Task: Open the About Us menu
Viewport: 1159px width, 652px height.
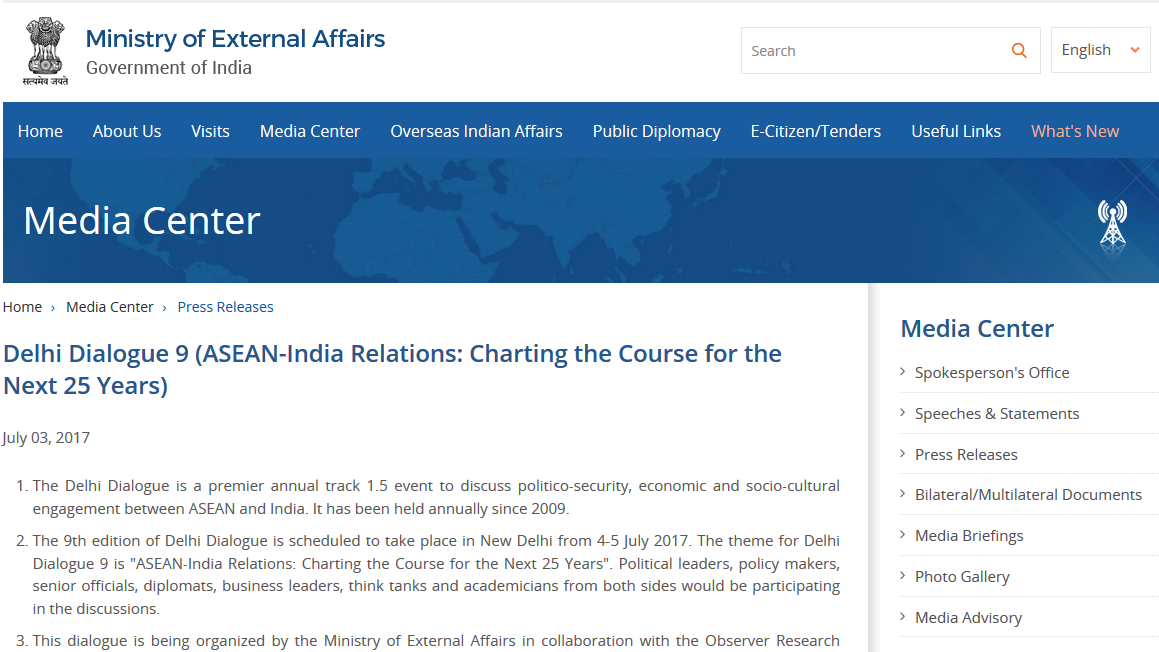Action: click(126, 131)
